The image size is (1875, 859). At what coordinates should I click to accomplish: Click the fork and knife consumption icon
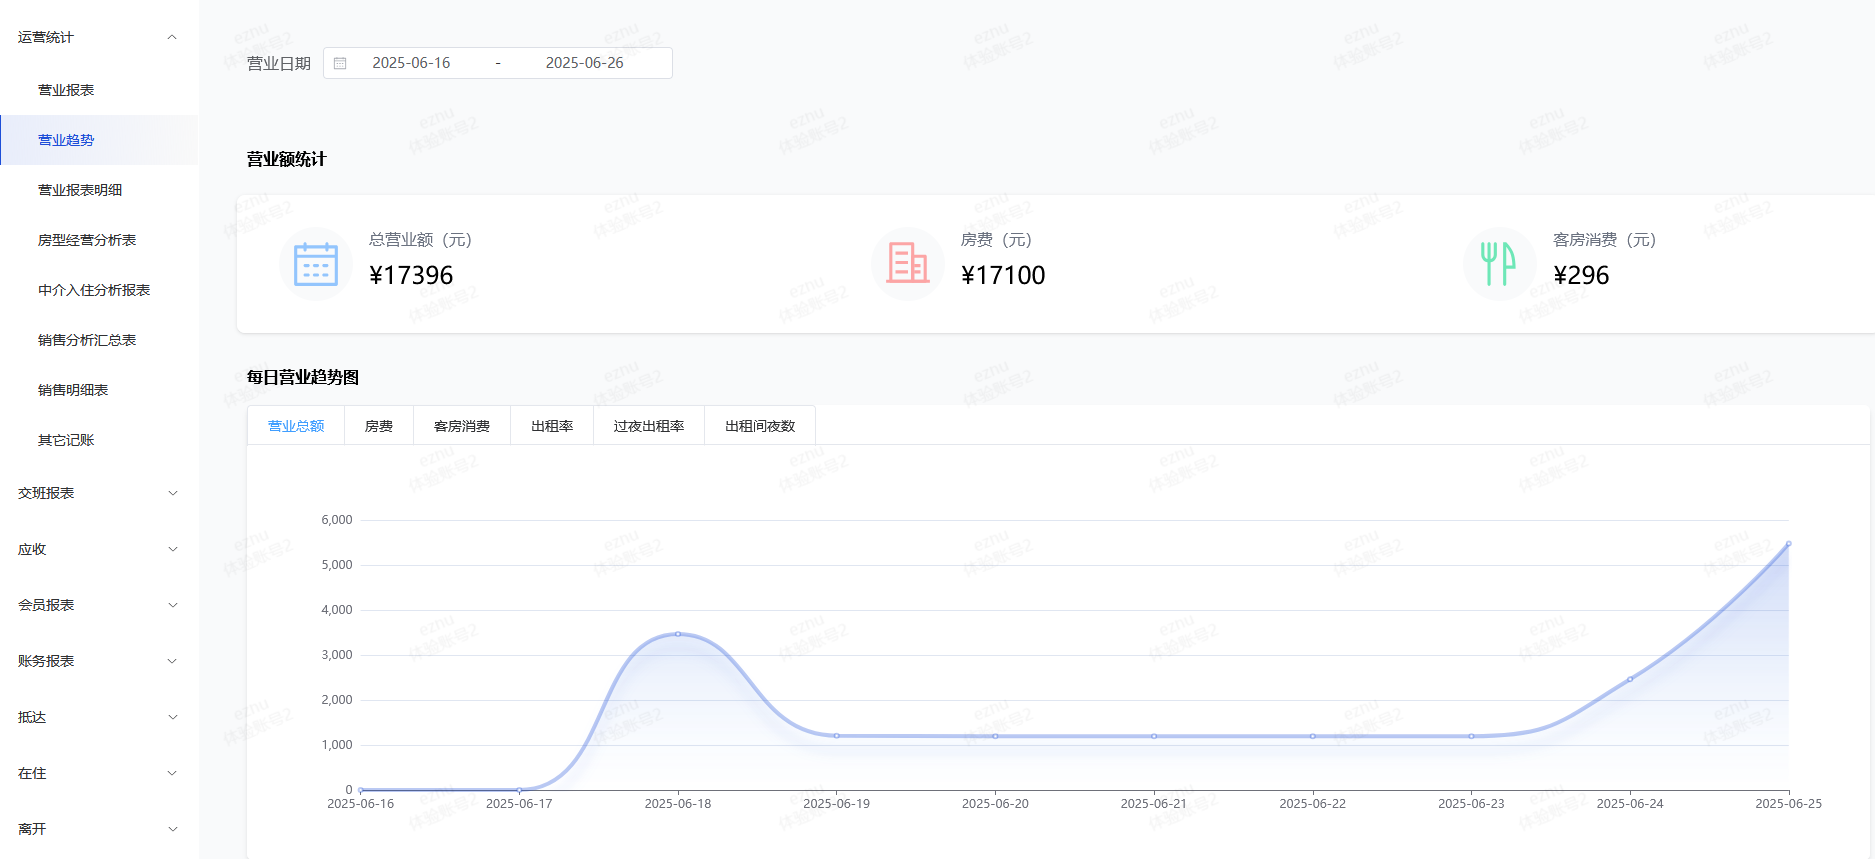[x=1499, y=264]
